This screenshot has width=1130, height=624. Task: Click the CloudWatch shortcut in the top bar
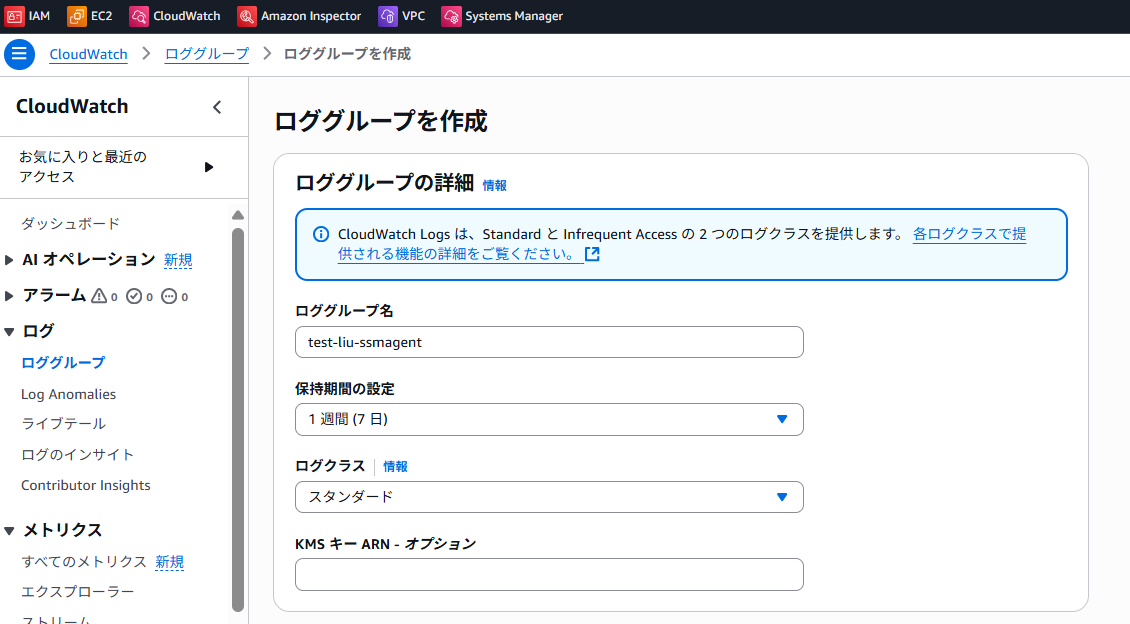pos(175,16)
